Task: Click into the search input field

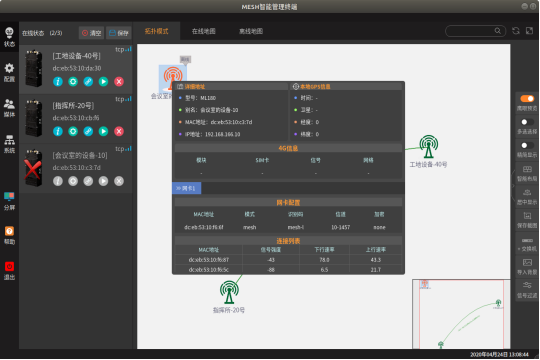Action: 470,31
